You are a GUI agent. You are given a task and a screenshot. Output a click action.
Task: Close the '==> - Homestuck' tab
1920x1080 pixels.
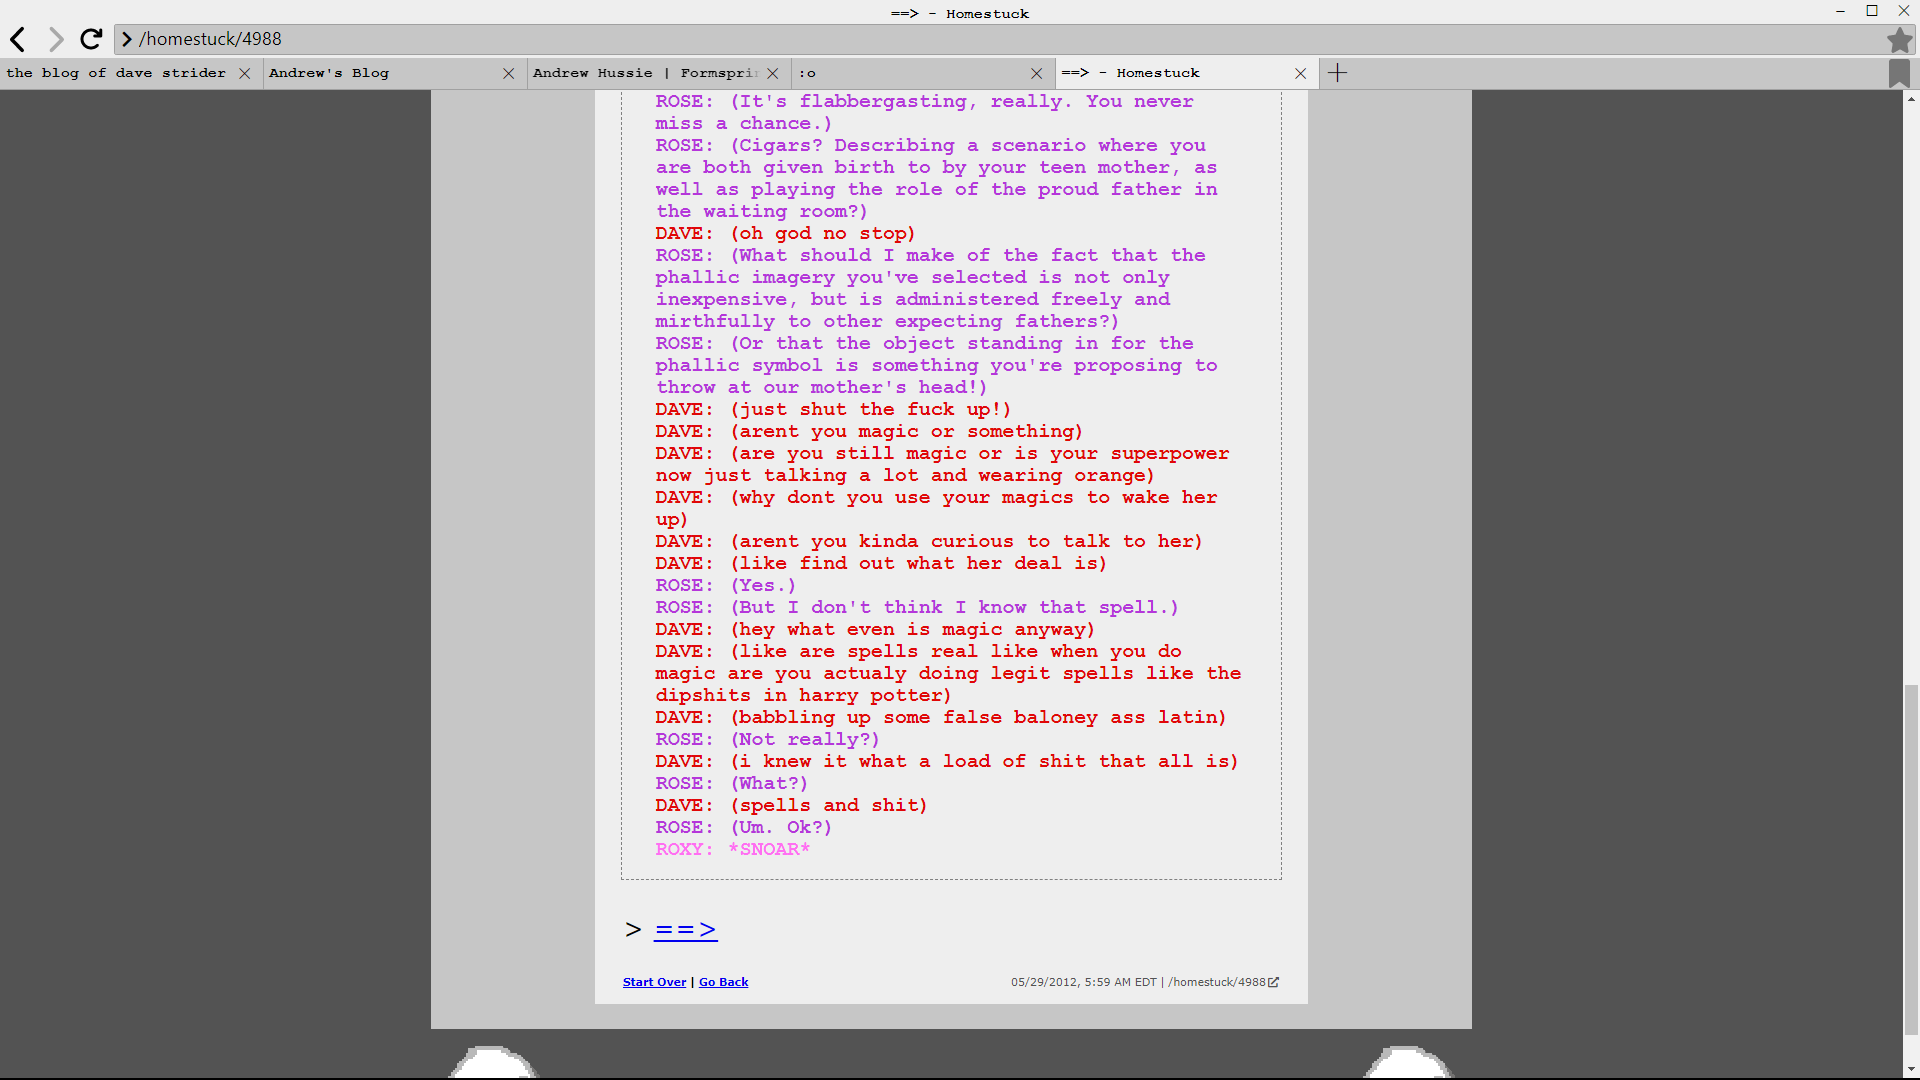pos(1300,73)
